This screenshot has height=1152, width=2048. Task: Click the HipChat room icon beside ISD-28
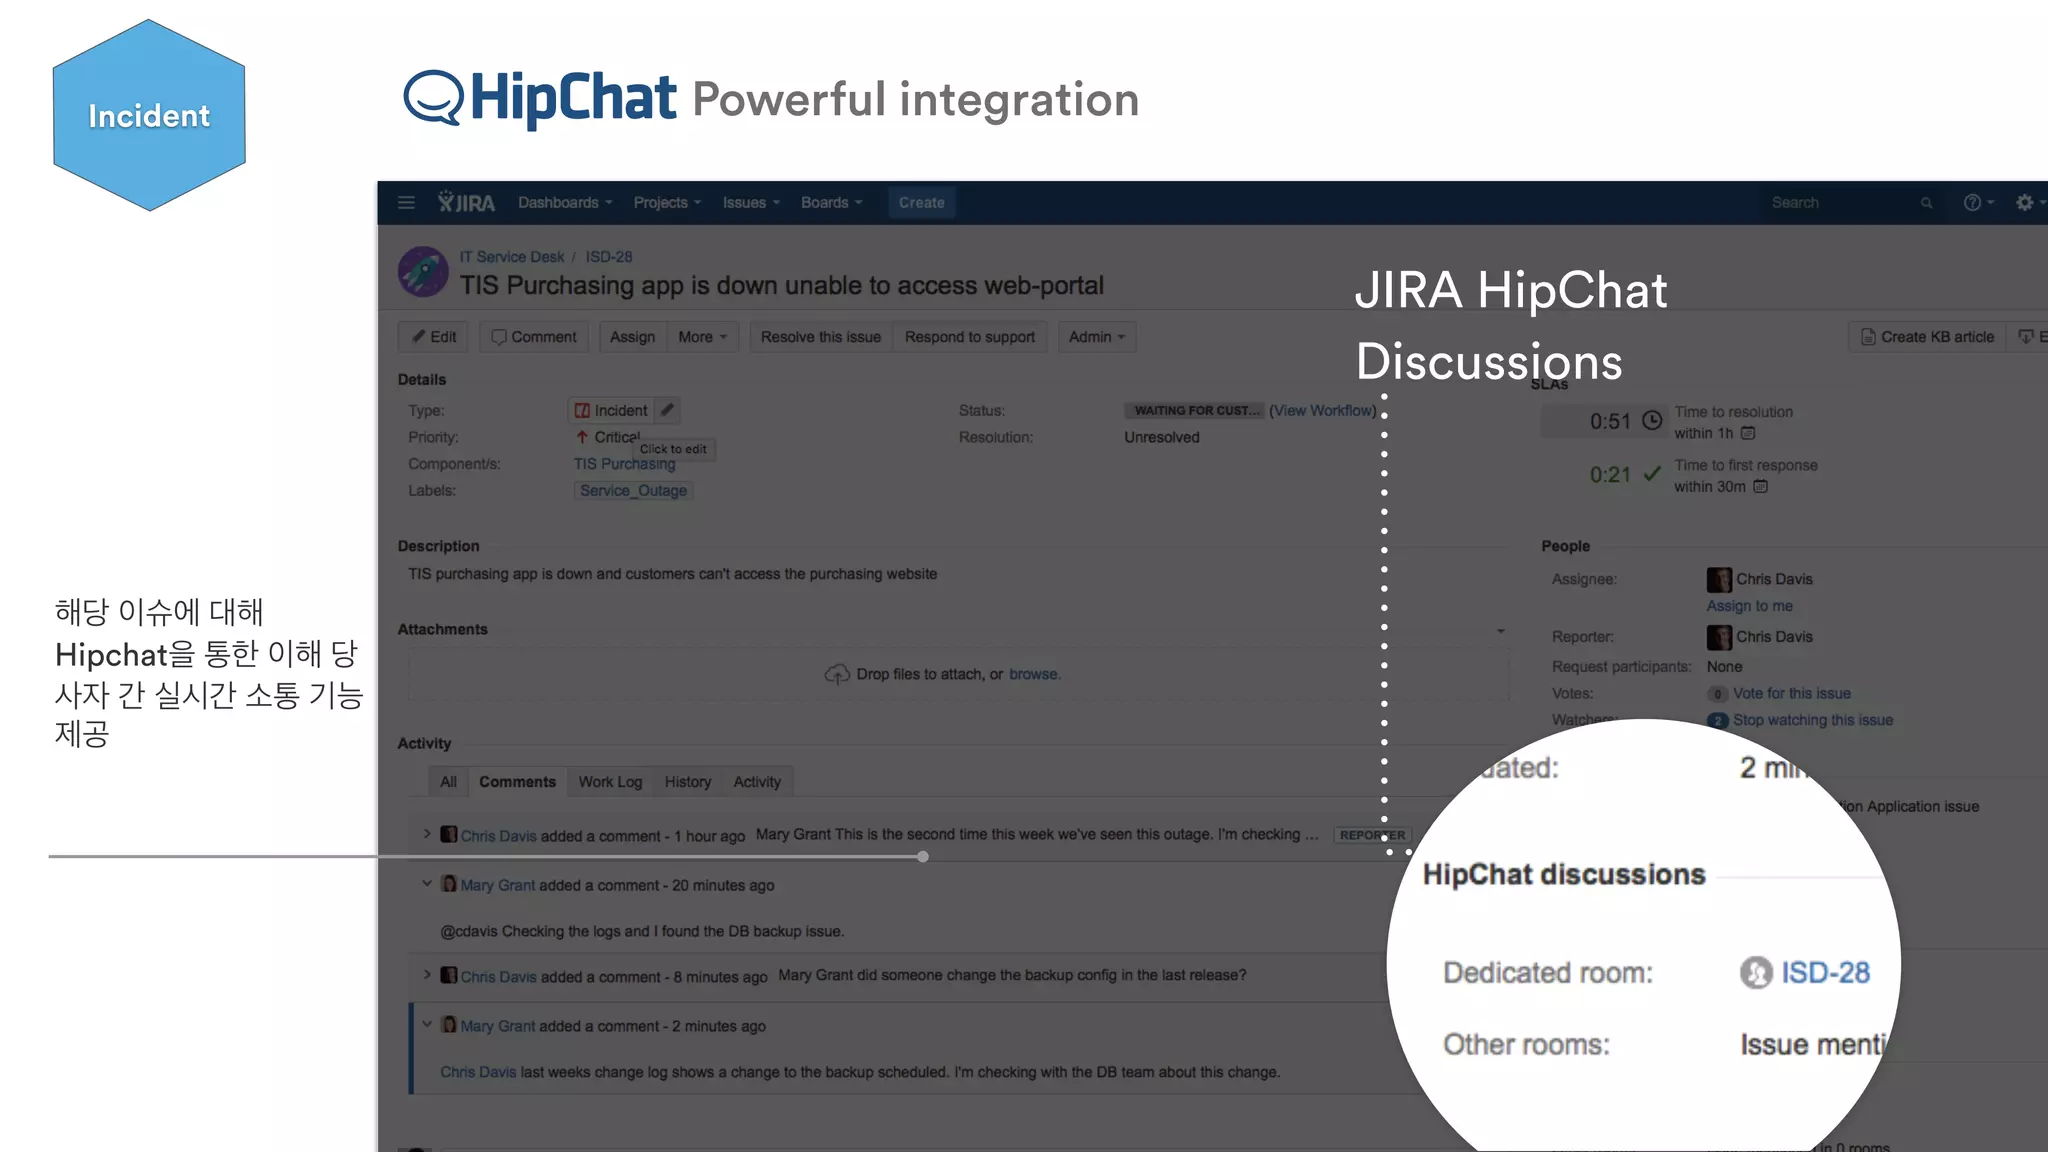[x=1756, y=973]
